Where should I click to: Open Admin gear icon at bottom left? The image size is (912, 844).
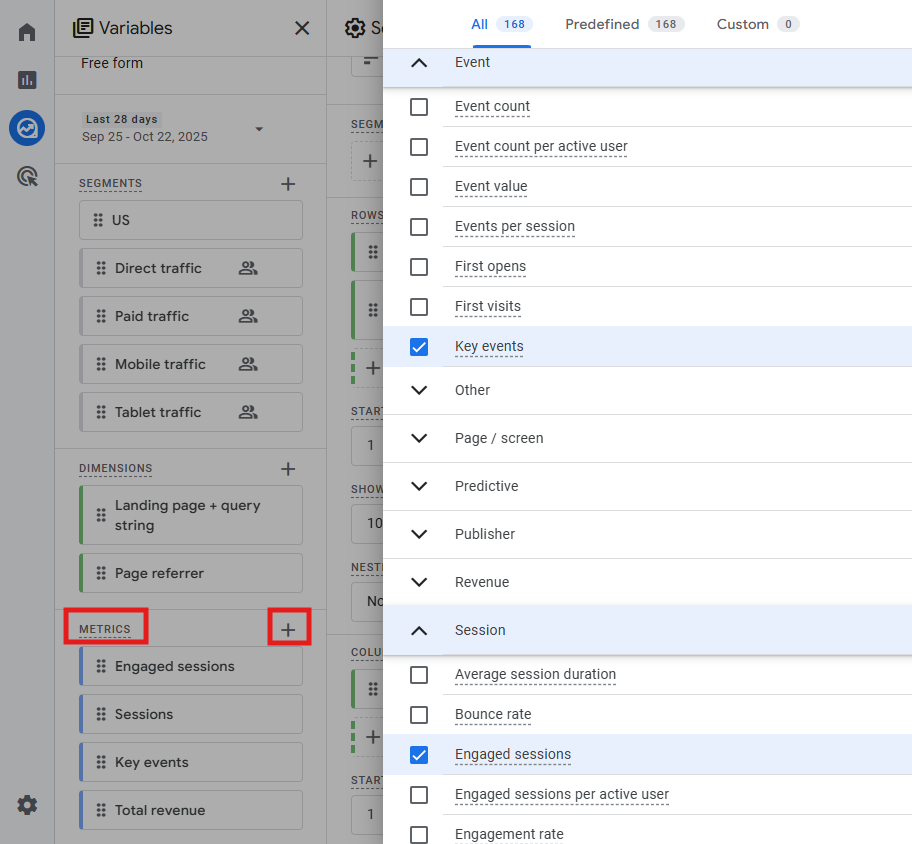point(27,805)
